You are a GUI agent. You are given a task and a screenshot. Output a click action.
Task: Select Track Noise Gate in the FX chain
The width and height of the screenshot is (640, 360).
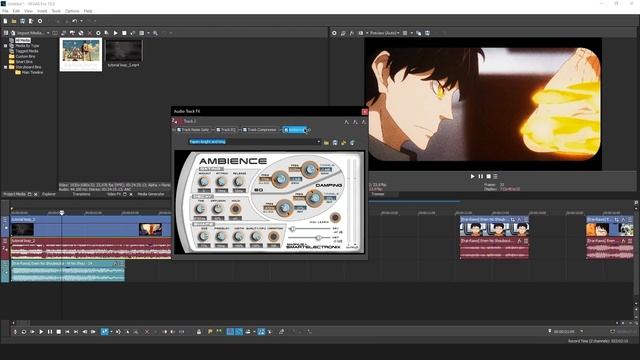[x=195, y=130]
